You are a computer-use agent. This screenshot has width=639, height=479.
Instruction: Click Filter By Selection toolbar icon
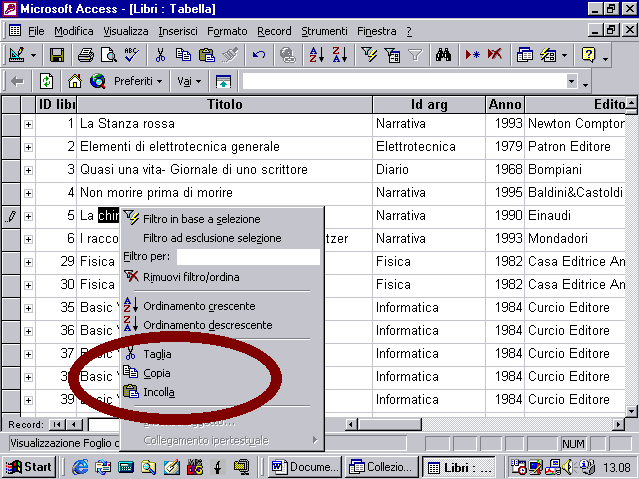pyautogui.click(x=369, y=55)
